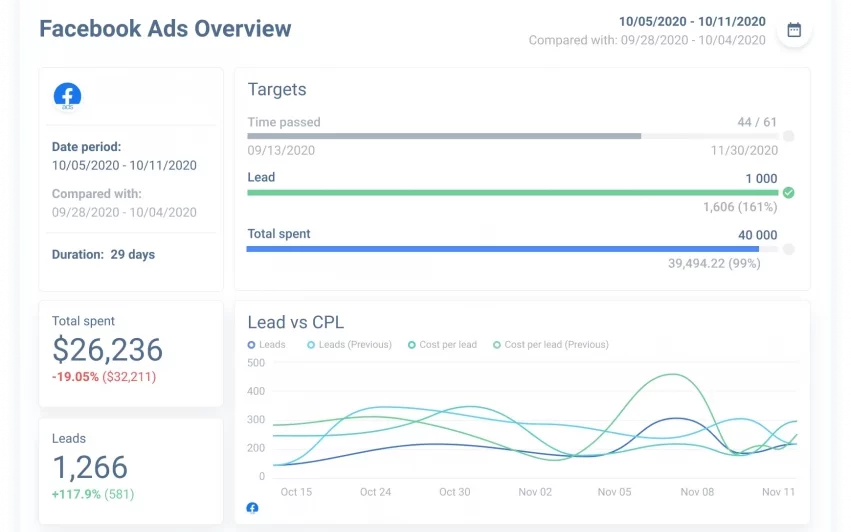Click the Nov 08 axis label
Screen dimensions: 851x532
(x=697, y=492)
